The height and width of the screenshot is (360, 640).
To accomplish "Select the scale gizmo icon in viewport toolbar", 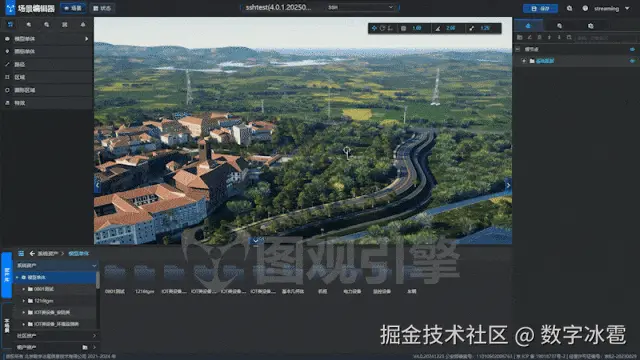I will 390,28.
